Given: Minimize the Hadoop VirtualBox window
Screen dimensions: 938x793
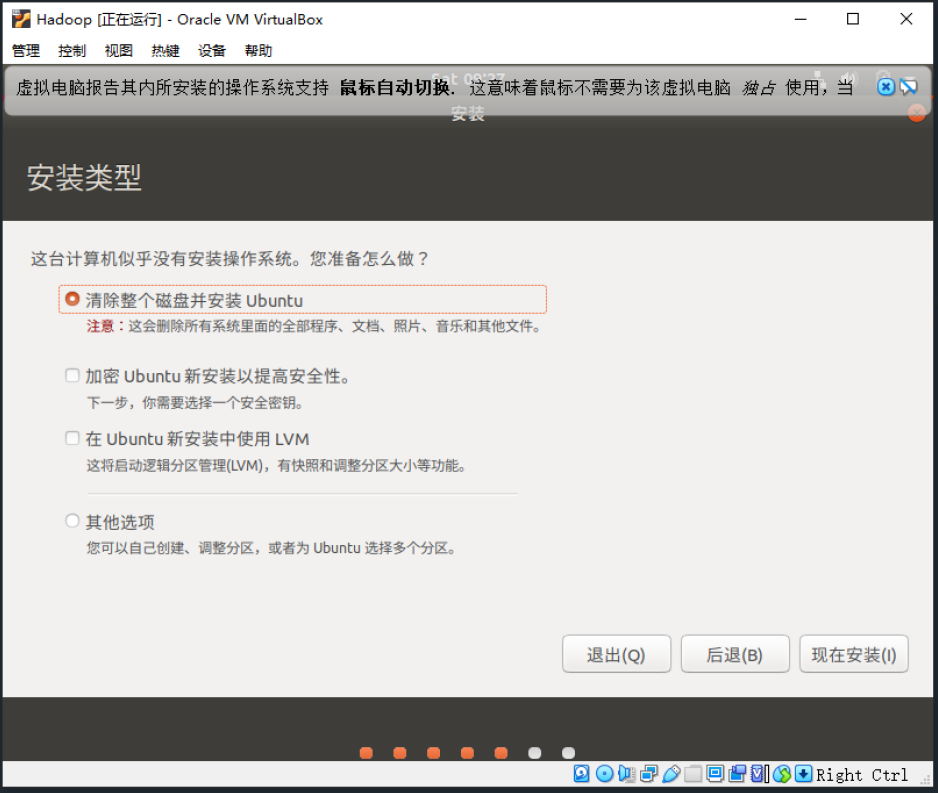Looking at the screenshot, I should (x=800, y=19).
